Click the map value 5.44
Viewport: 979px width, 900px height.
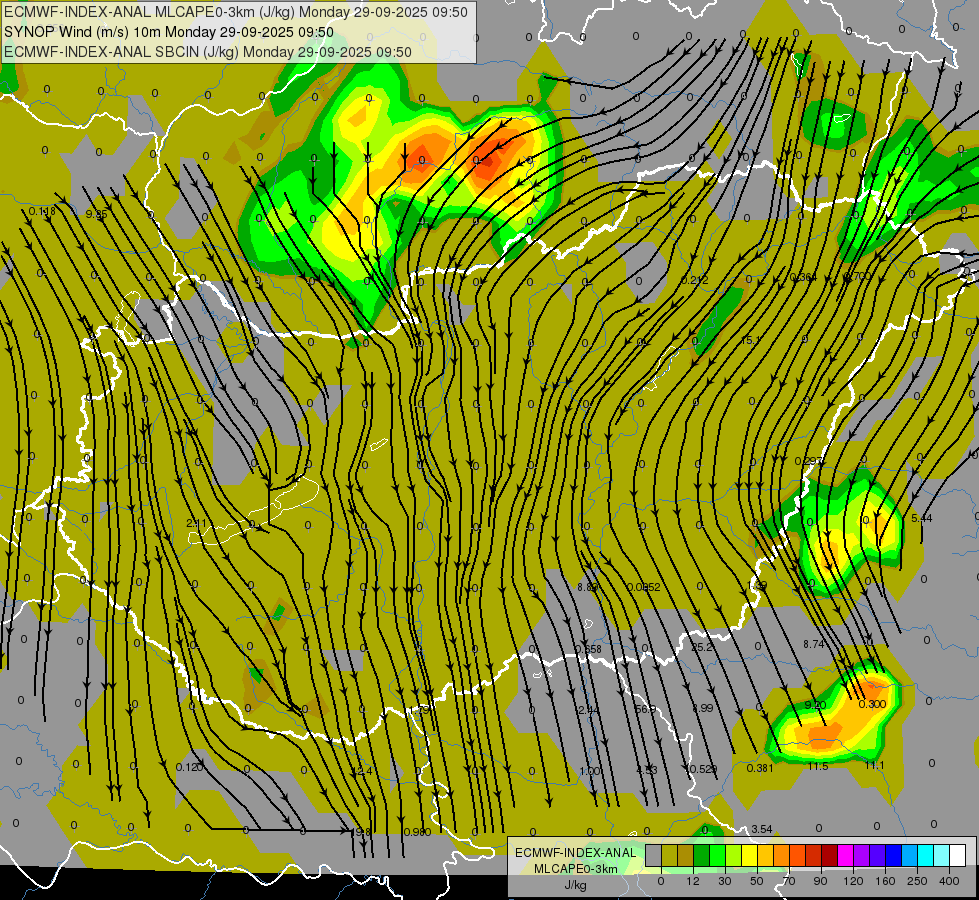click(x=922, y=518)
